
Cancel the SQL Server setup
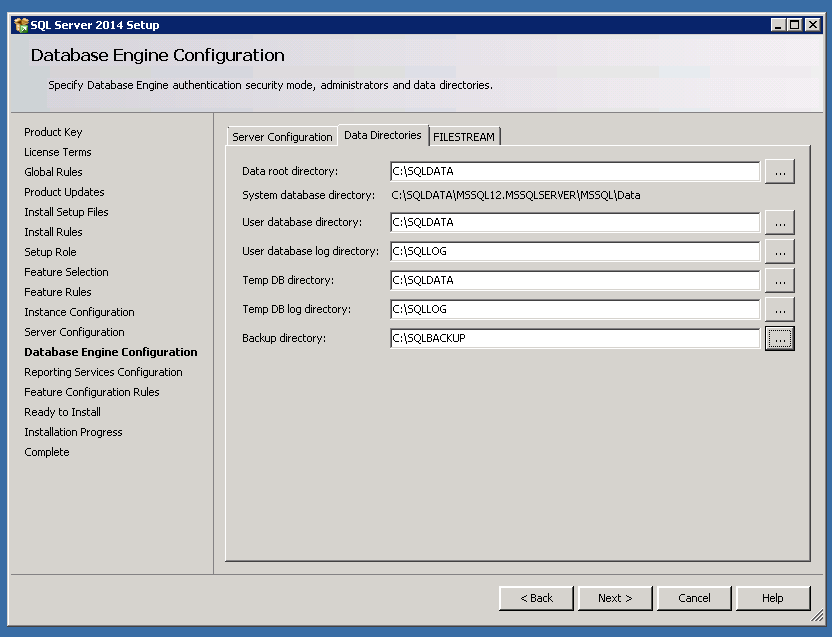(694, 598)
